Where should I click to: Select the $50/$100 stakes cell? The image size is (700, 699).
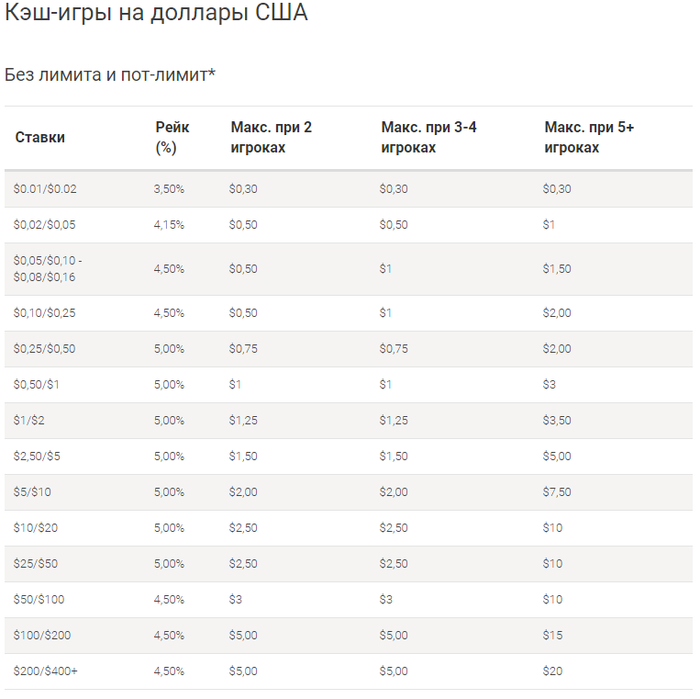tap(39, 599)
